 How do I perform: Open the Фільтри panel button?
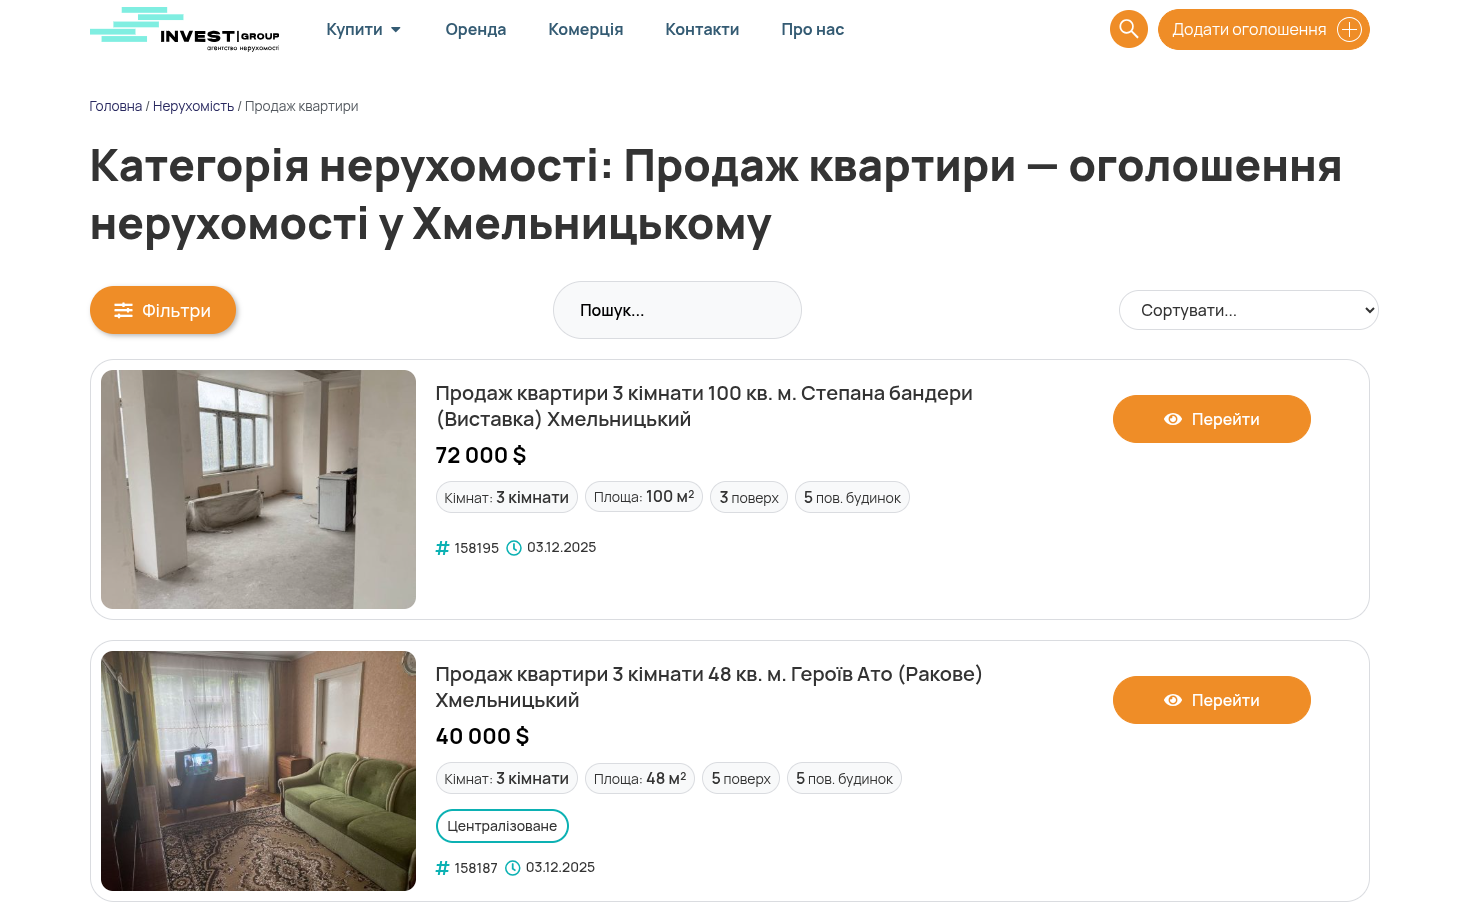point(163,310)
